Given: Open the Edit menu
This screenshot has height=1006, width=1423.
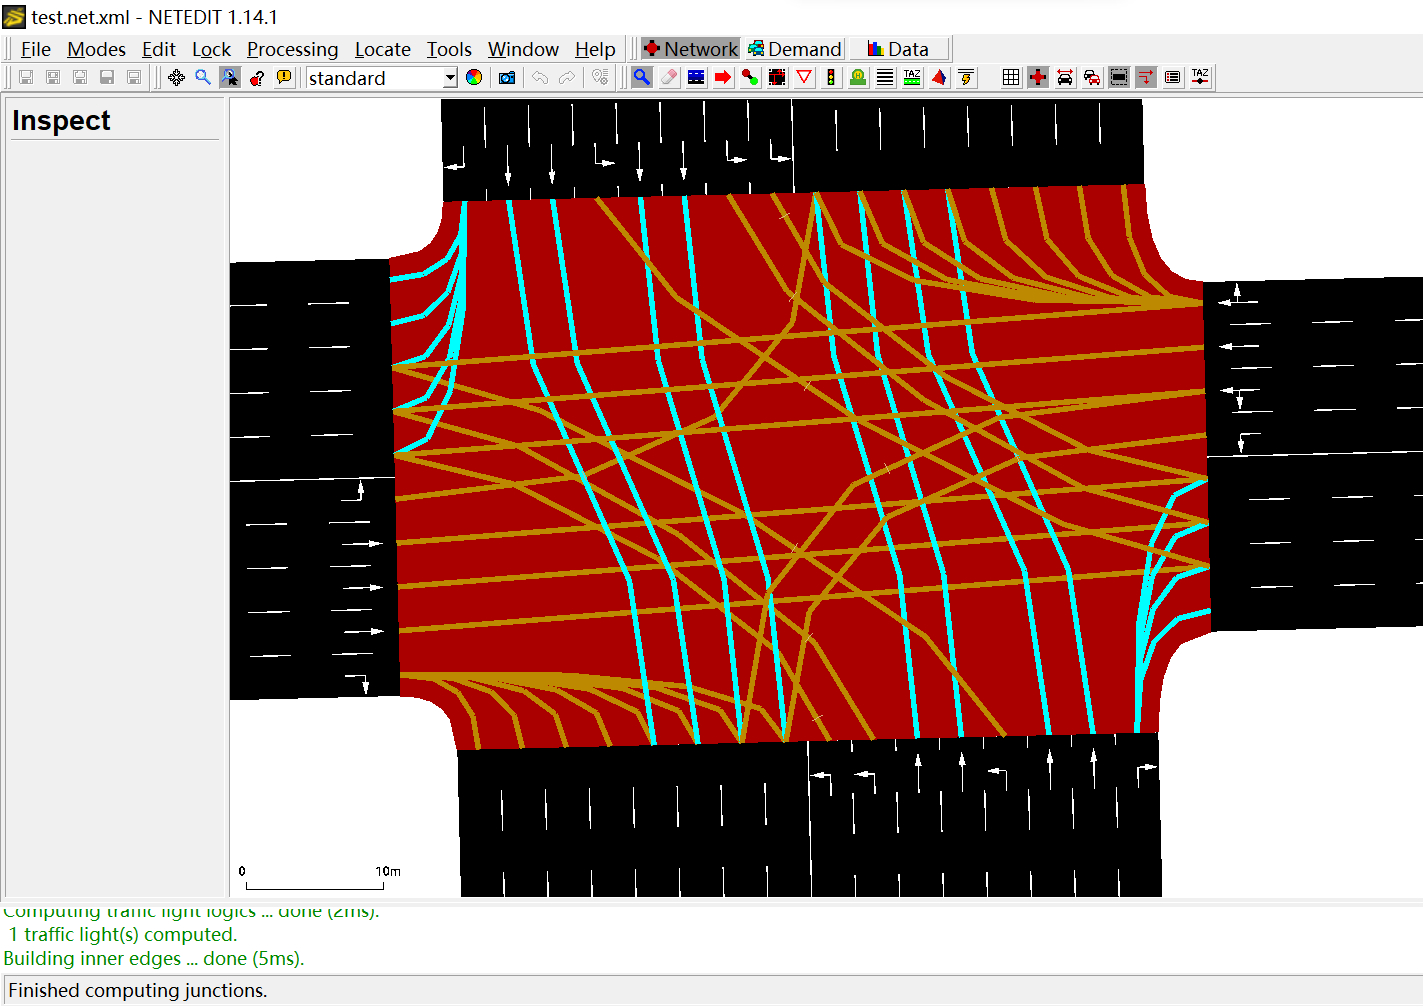Looking at the screenshot, I should tap(158, 49).
